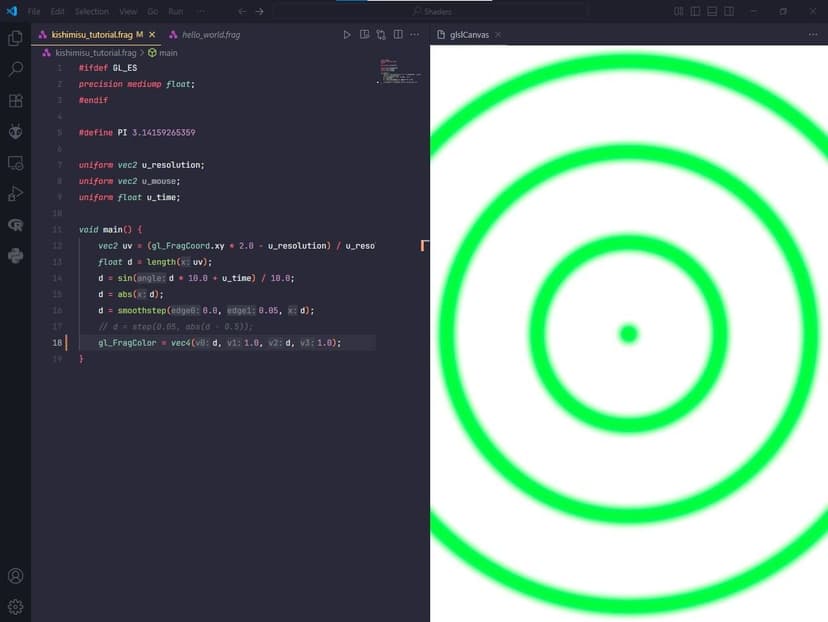828x622 pixels.
Task: Open the Accounts menu
Action: 15,576
